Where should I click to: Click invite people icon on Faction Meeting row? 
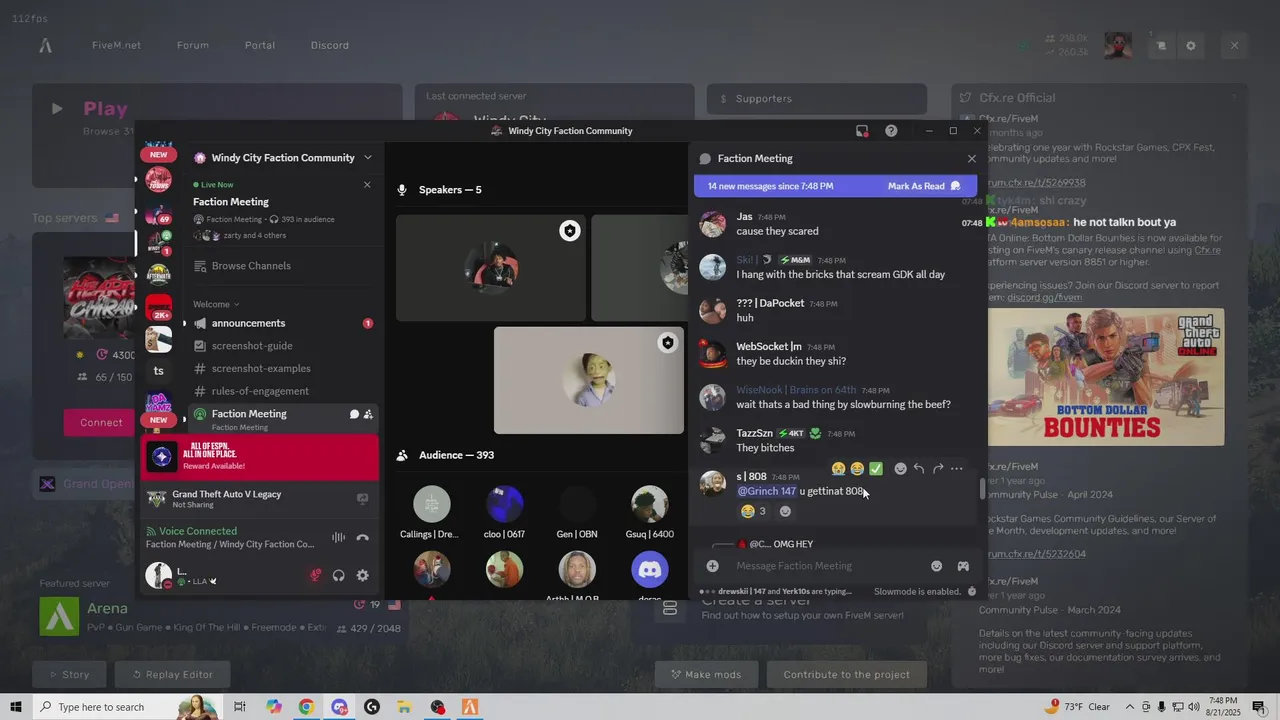[368, 414]
